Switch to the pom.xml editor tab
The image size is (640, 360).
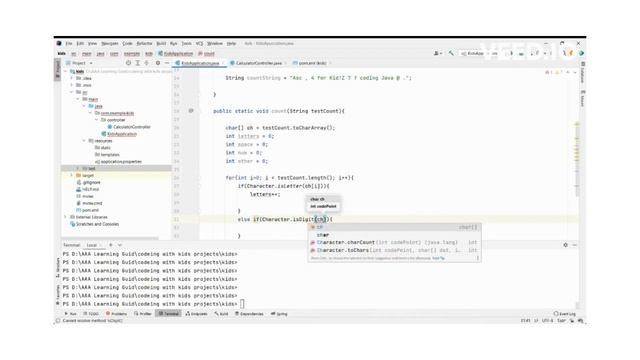tap(312, 63)
